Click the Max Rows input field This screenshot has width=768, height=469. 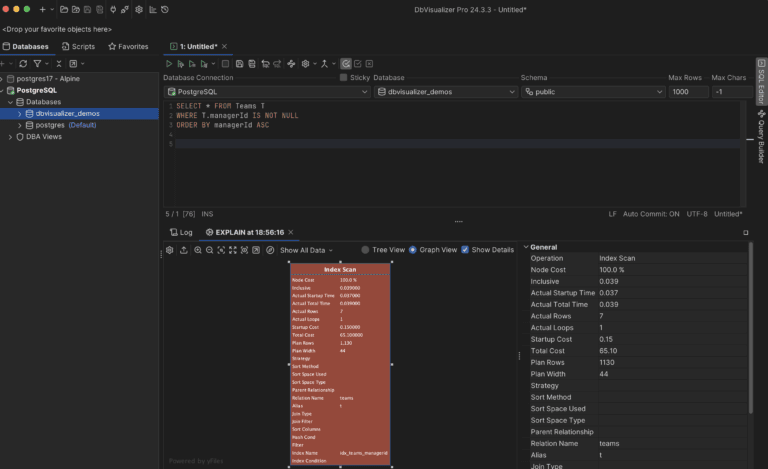coord(688,92)
